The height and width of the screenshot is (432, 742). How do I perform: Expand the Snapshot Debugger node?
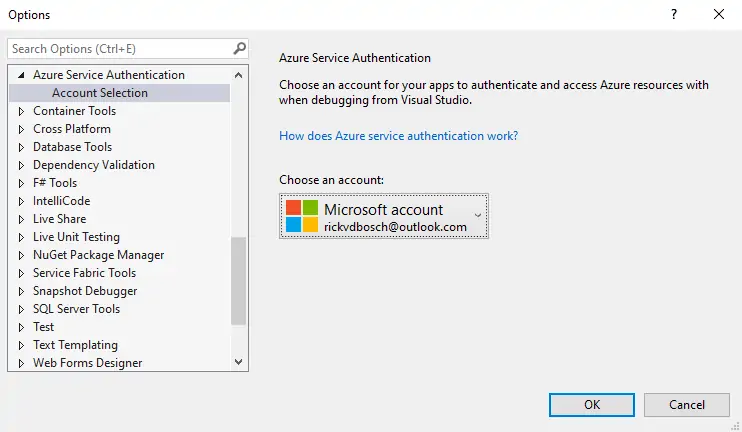click(x=21, y=291)
